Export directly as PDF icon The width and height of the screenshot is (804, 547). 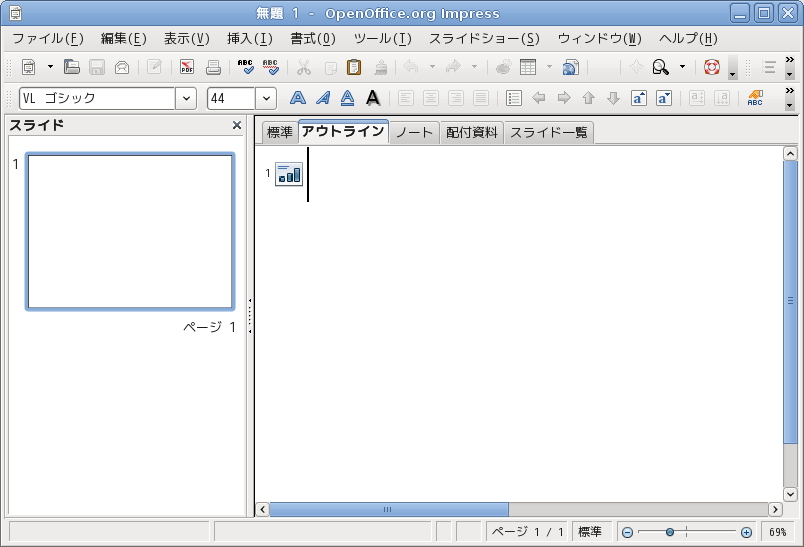[x=188, y=68]
